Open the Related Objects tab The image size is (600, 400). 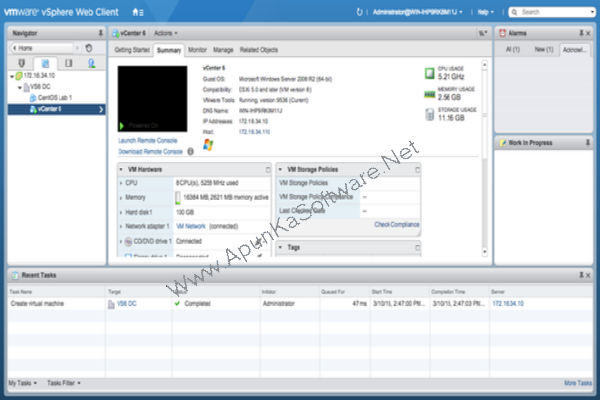(x=259, y=50)
